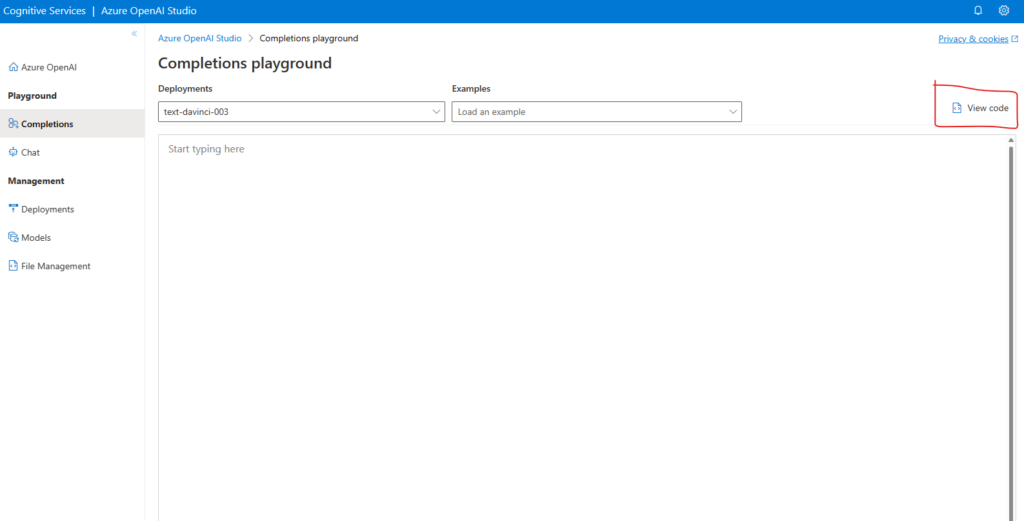The image size is (1024, 521).
Task: Open the Load an example dropdown
Action: [733, 112]
